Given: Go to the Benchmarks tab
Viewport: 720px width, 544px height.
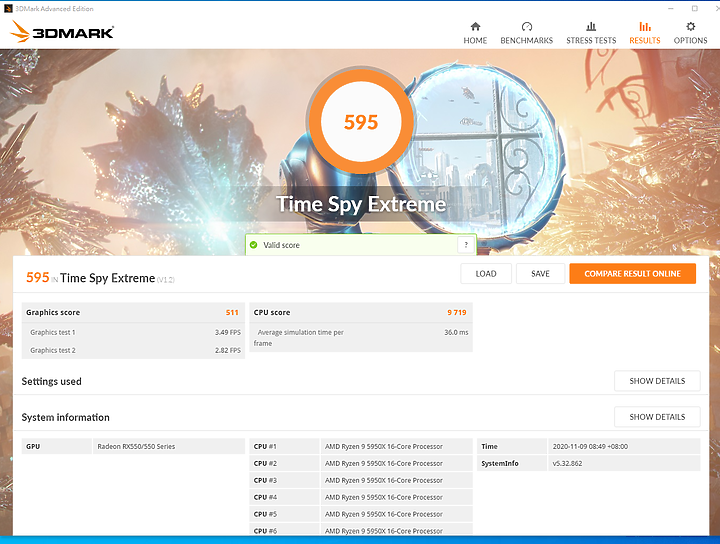Looking at the screenshot, I should point(527,33).
